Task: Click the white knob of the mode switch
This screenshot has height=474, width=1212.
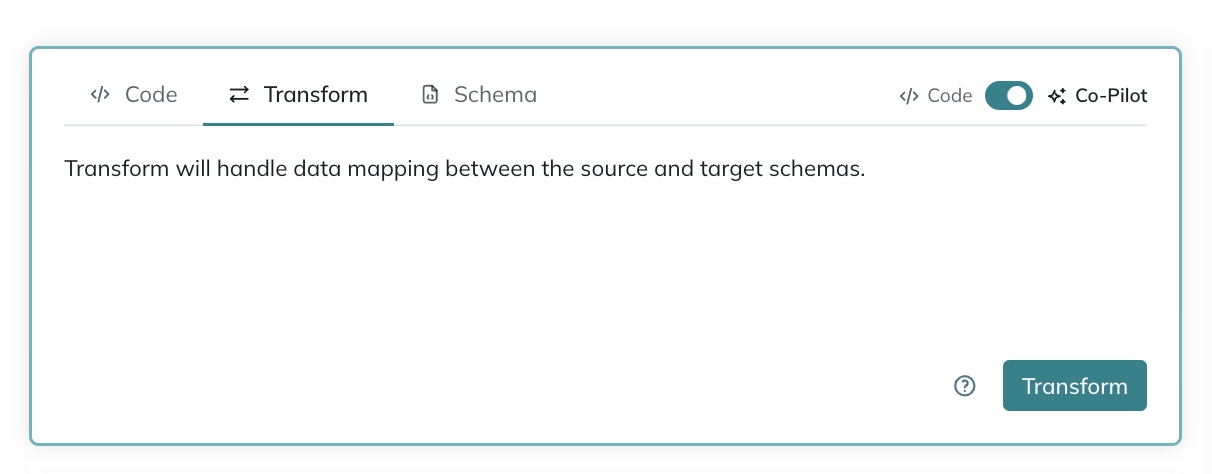Action: click(1019, 96)
